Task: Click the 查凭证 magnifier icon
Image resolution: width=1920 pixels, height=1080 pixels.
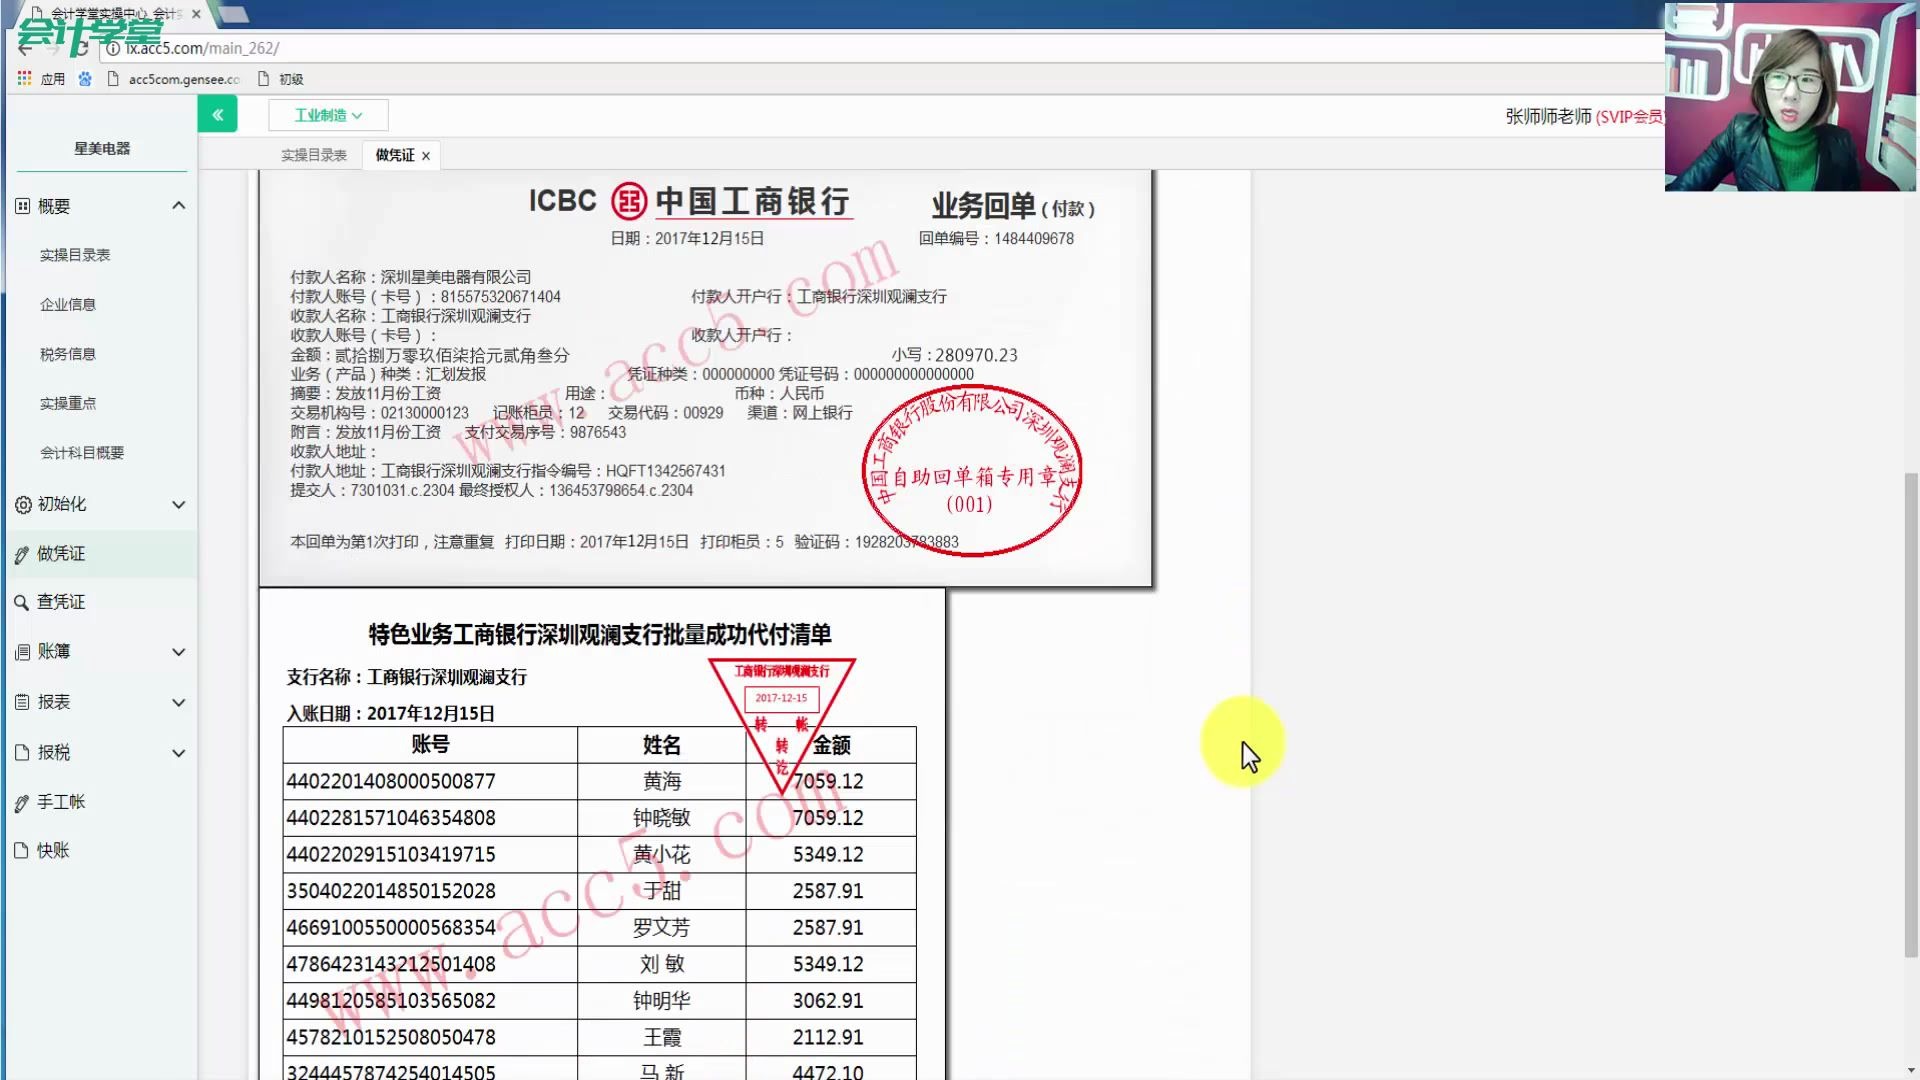Action: tap(21, 602)
